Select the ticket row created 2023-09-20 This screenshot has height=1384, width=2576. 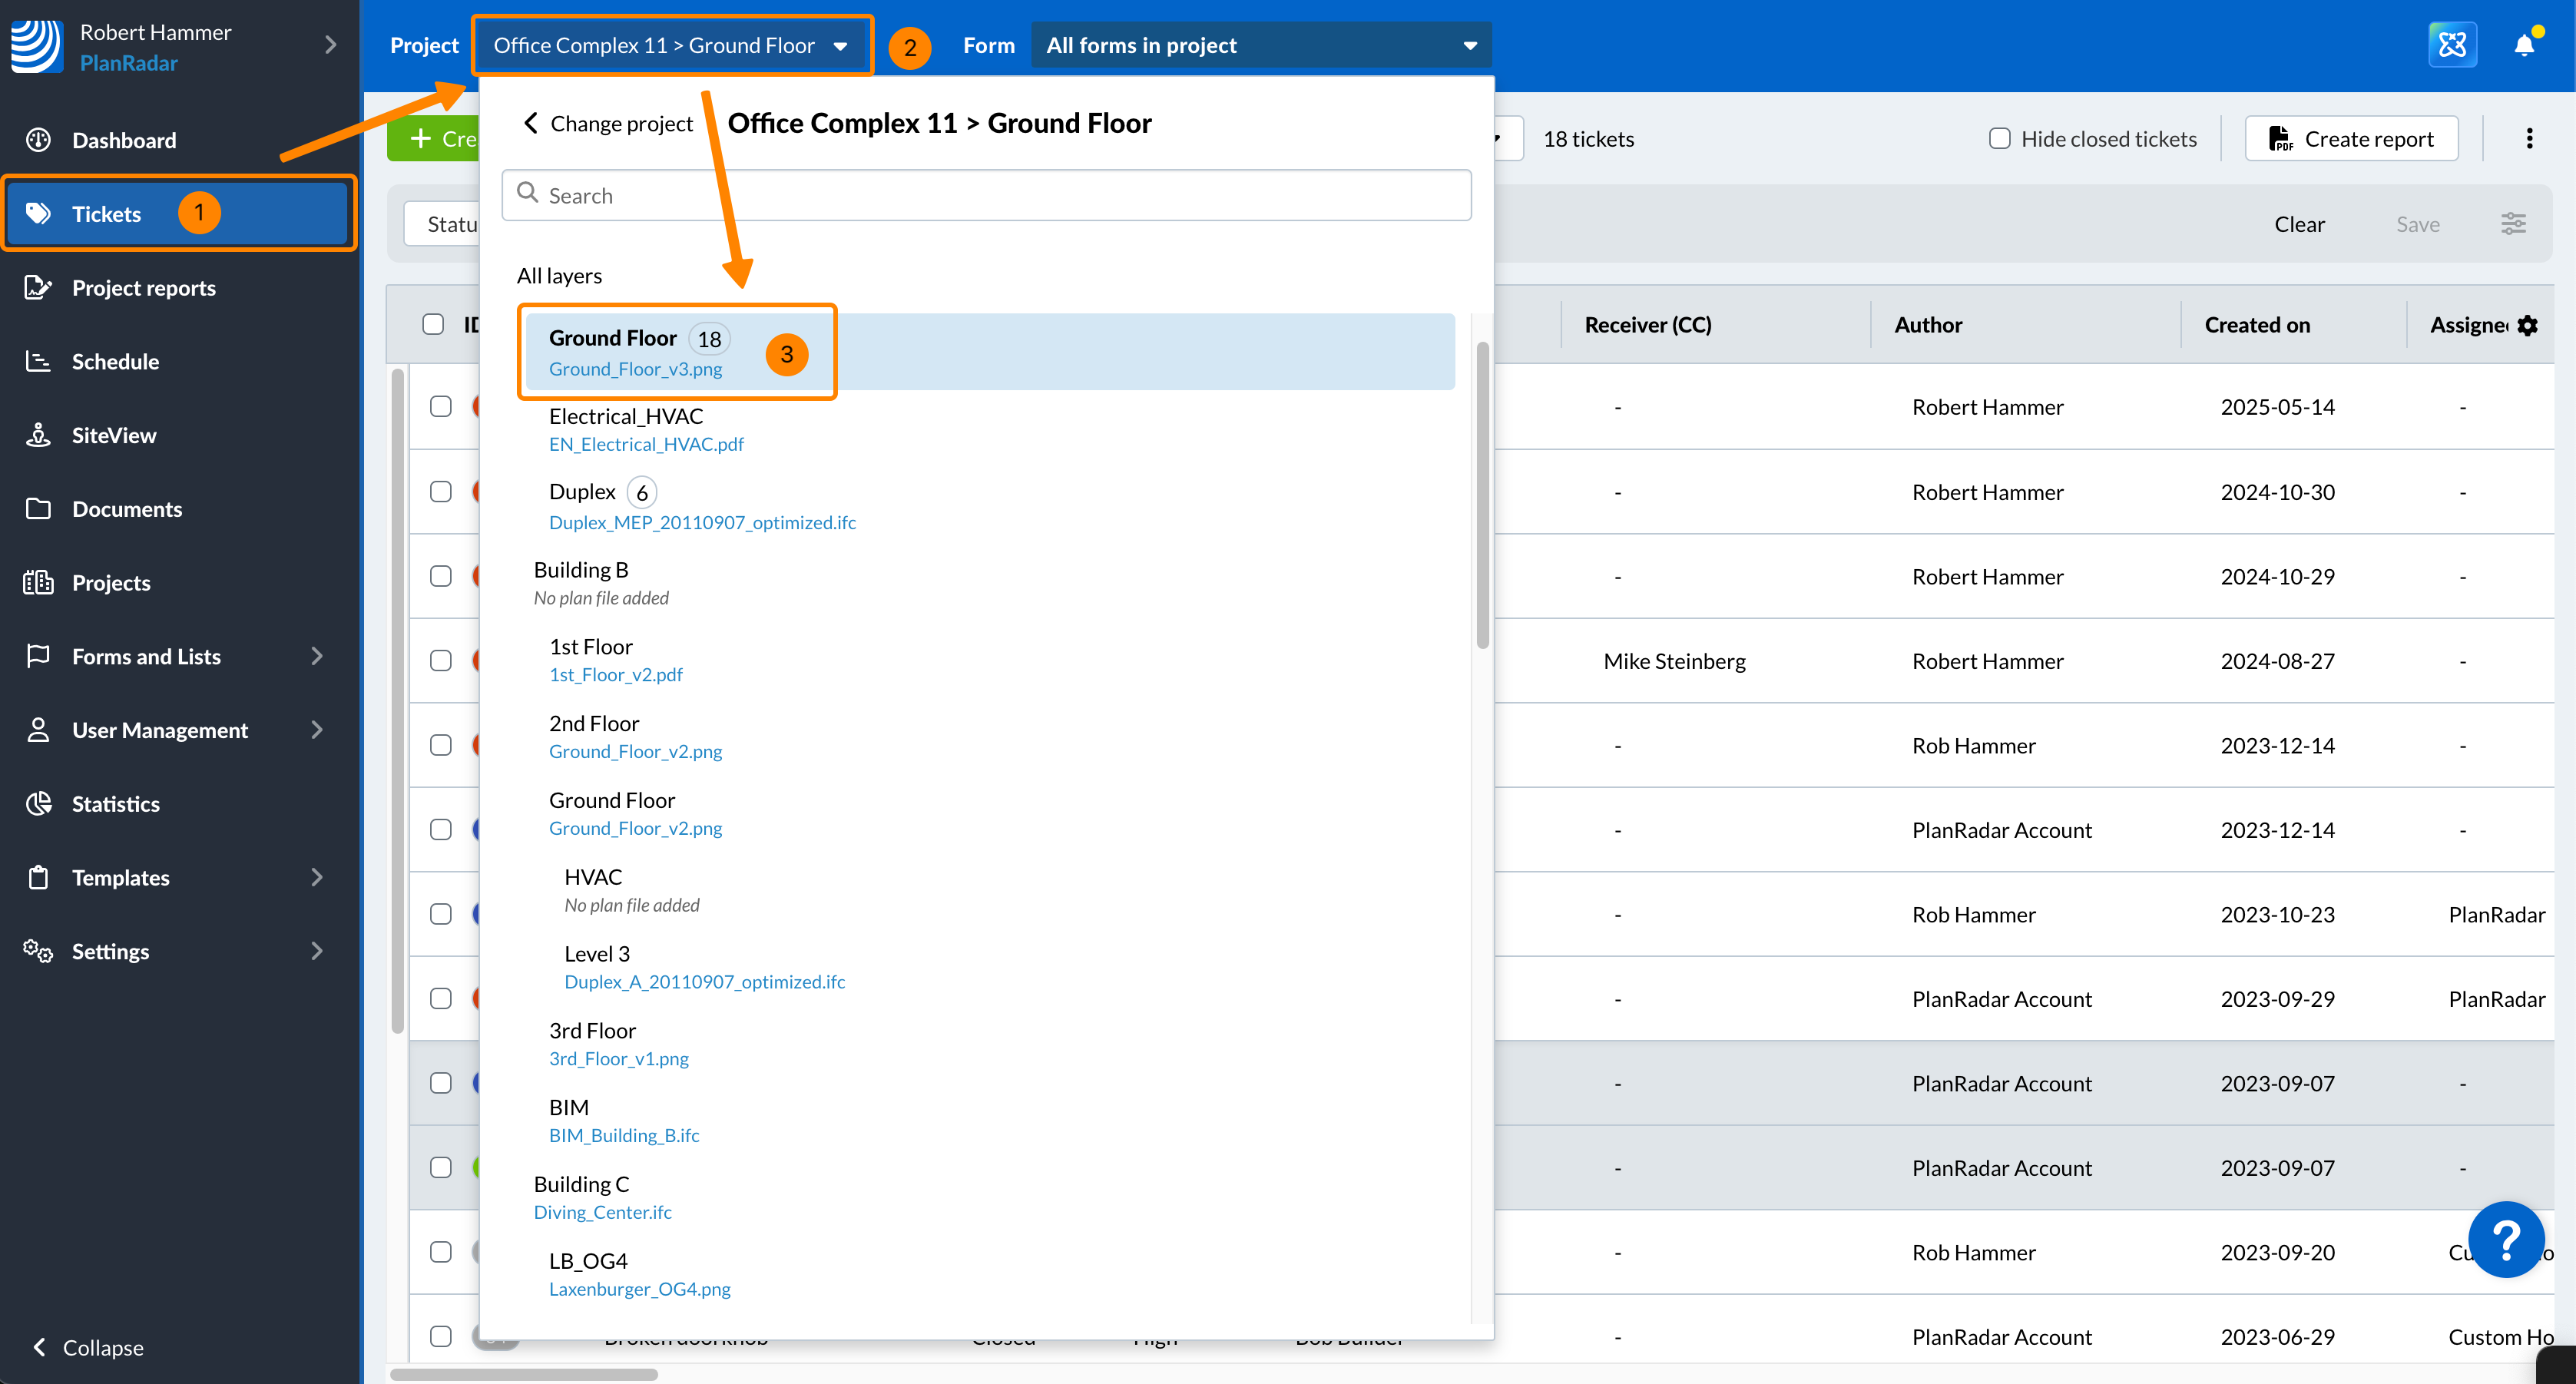(x=441, y=1252)
